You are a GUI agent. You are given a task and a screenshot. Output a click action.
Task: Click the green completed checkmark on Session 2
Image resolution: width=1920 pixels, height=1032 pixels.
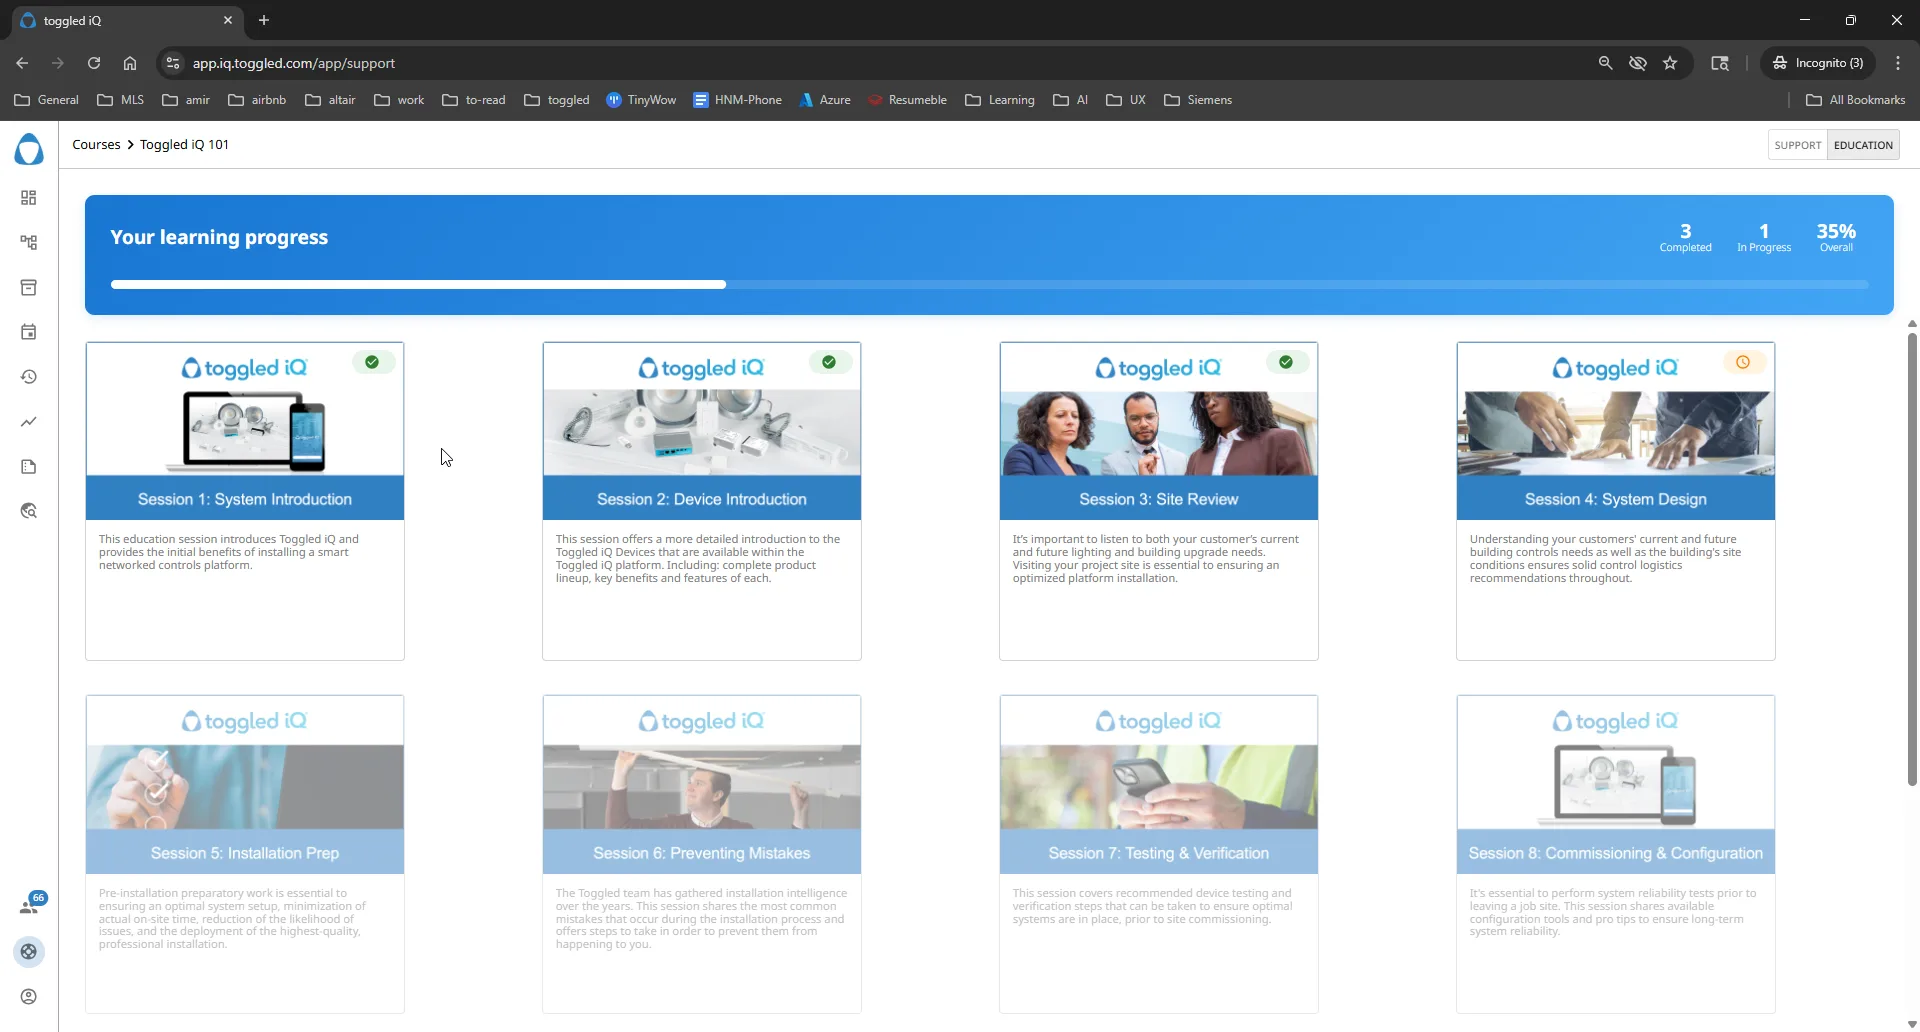829,362
